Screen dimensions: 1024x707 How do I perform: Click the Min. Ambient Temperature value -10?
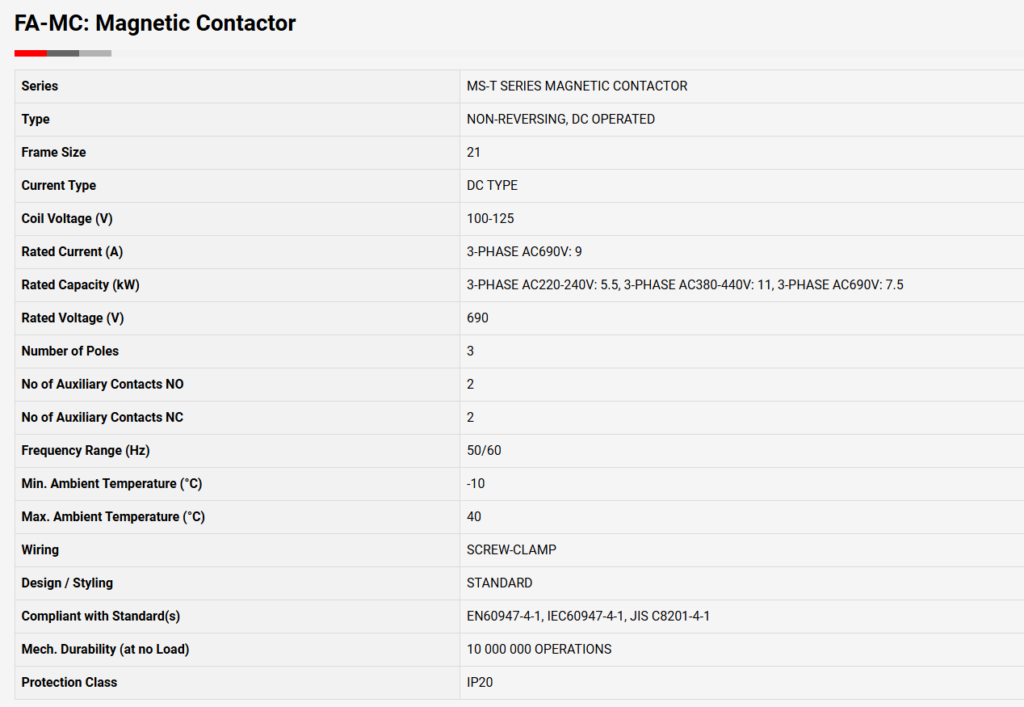point(475,483)
